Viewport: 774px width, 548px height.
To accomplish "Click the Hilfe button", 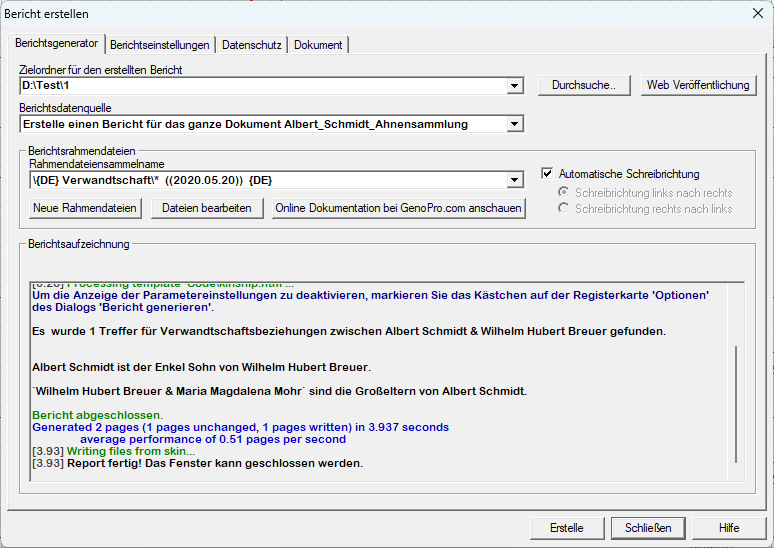I will click(729, 528).
